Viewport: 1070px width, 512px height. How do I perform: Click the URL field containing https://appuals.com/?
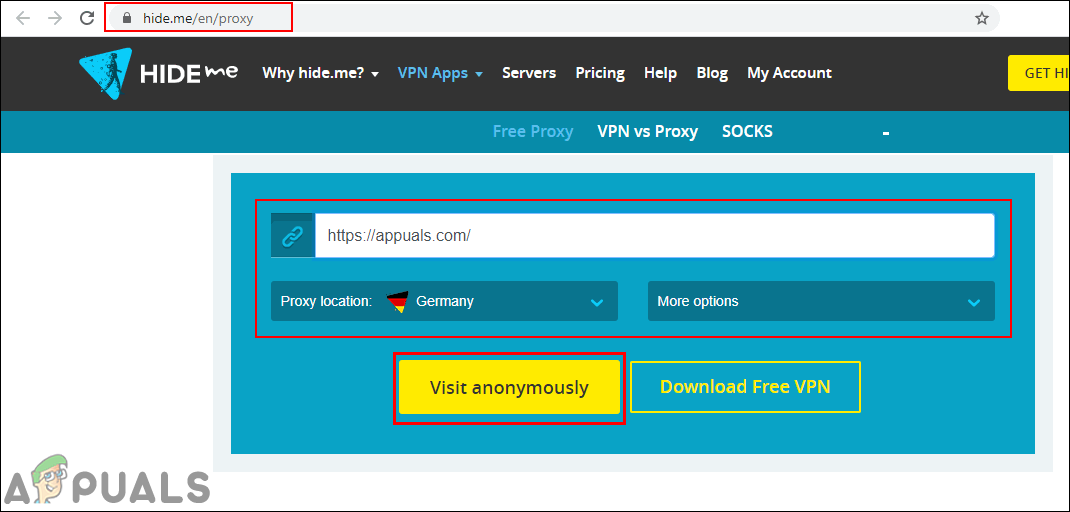point(654,236)
